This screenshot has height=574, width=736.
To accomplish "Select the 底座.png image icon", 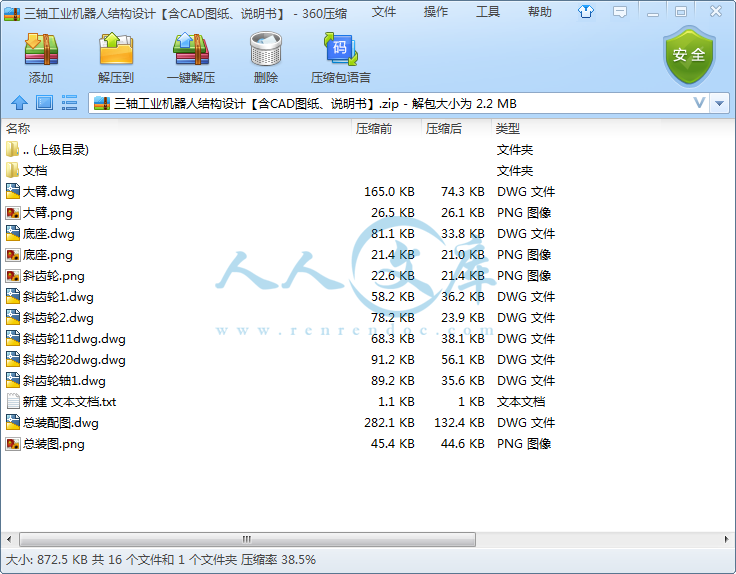I will [13, 255].
